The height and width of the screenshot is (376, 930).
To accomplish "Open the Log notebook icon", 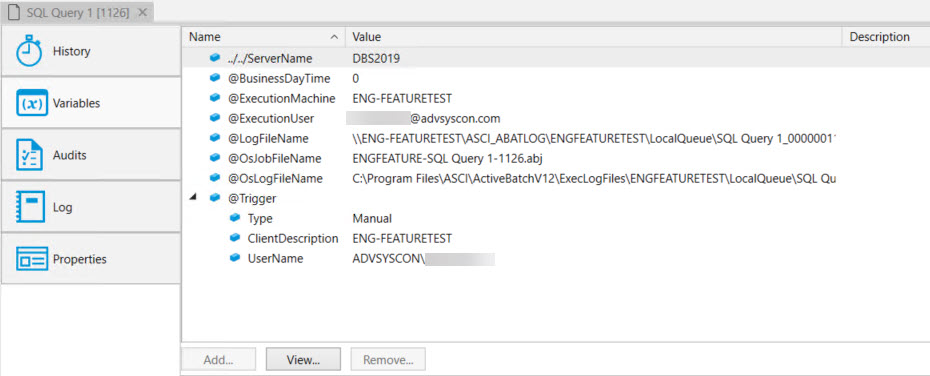I will [30, 208].
